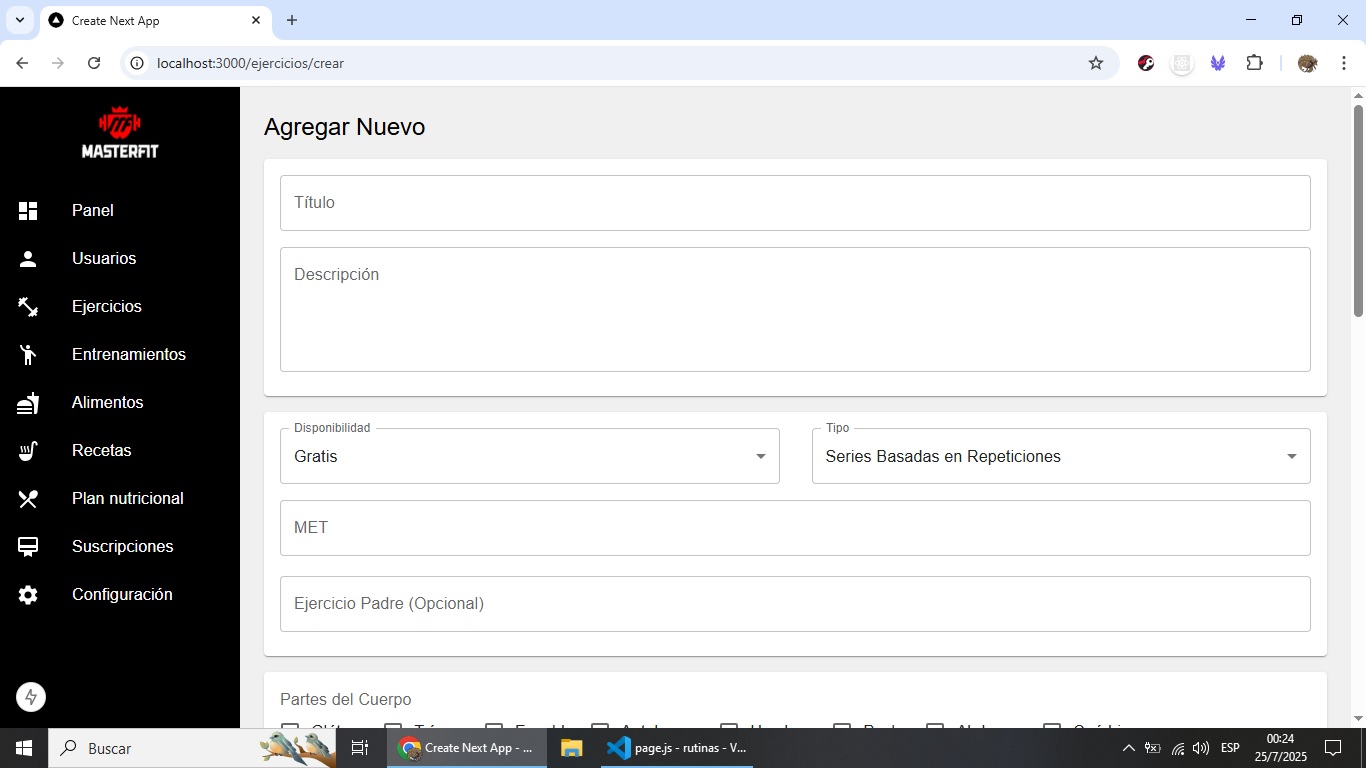Open the Next.js dev tools lightning badge
Viewport: 1366px width, 768px height.
point(31,697)
